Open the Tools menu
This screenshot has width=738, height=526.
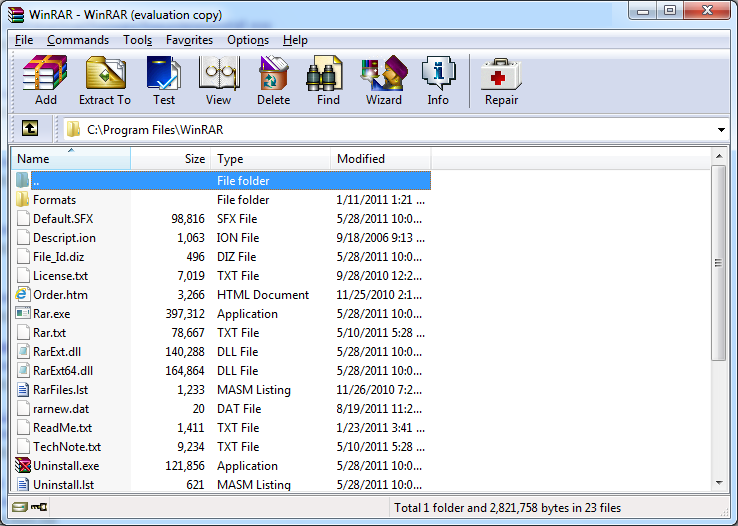click(x=137, y=40)
